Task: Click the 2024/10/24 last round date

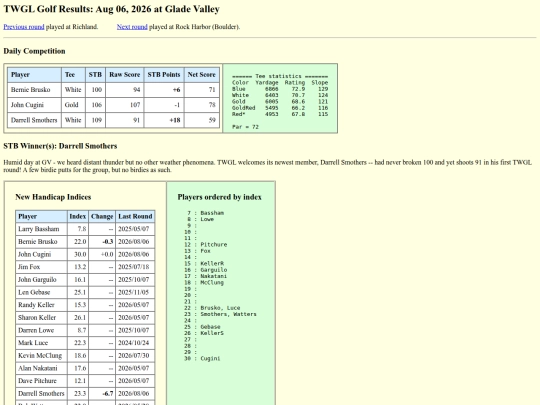Action: [x=134, y=343]
